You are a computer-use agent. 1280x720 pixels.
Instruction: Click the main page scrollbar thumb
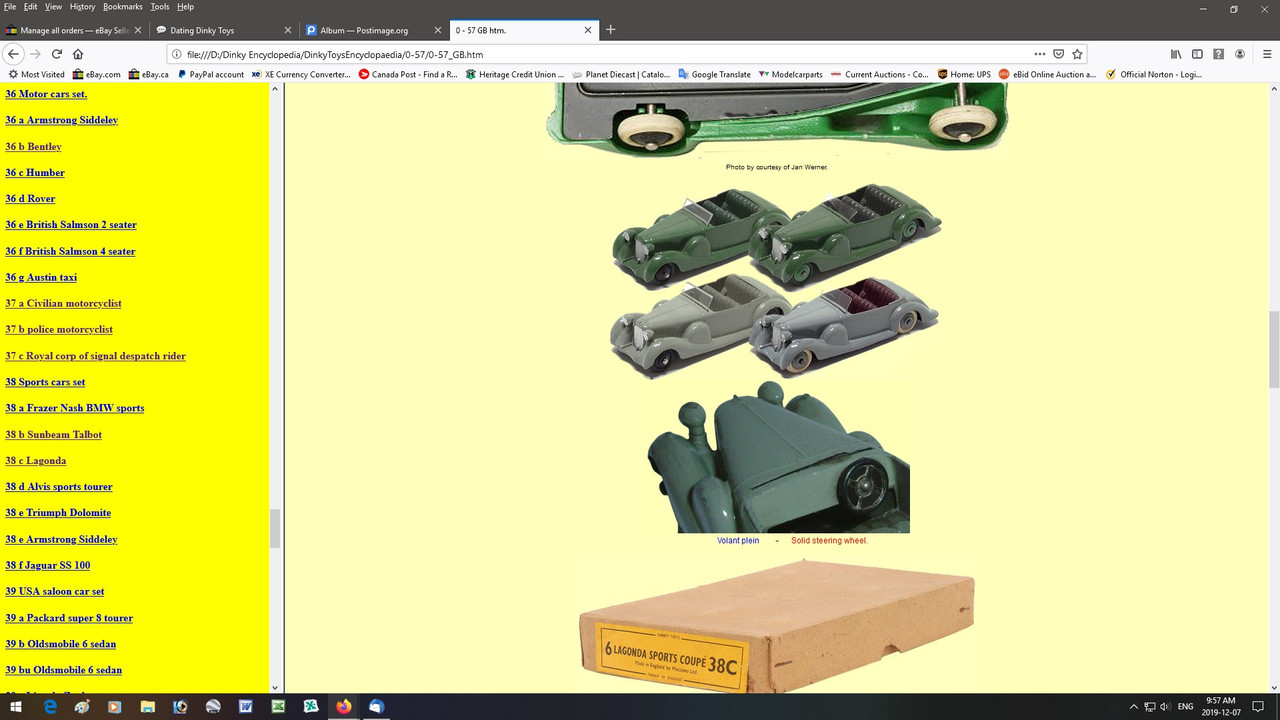[1274, 349]
